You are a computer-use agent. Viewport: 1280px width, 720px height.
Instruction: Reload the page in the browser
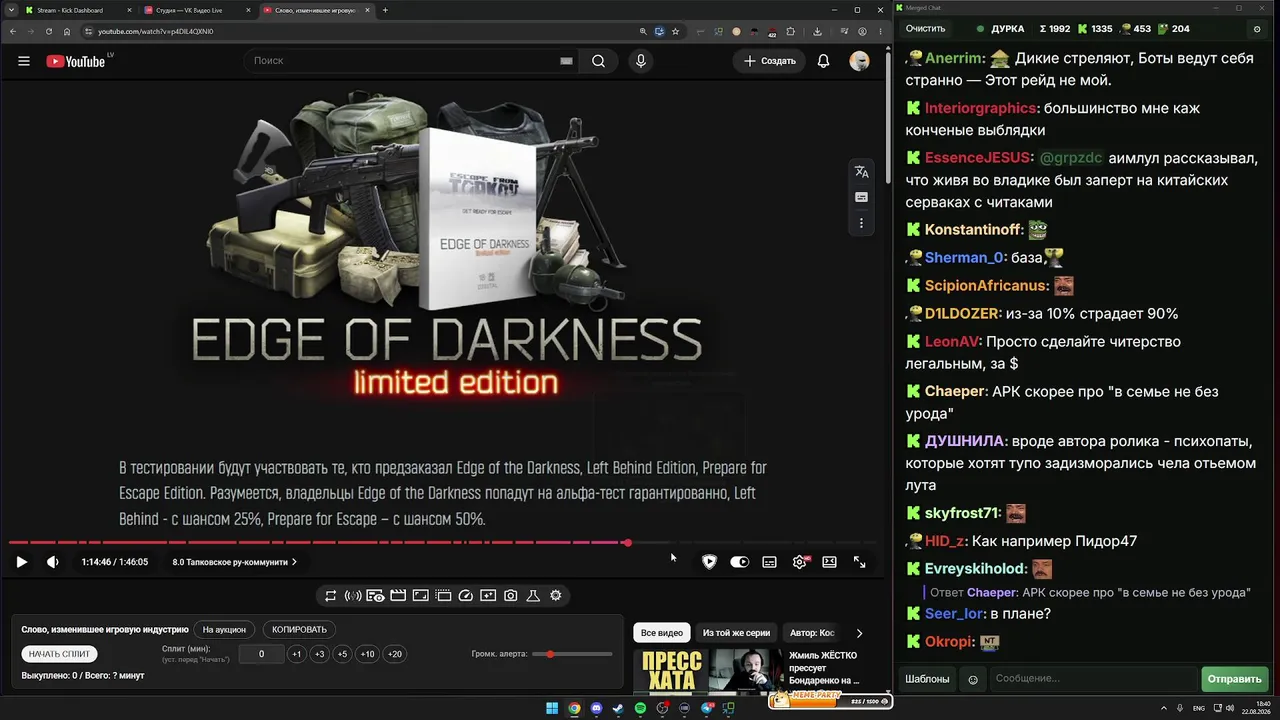pyautogui.click(x=49, y=31)
